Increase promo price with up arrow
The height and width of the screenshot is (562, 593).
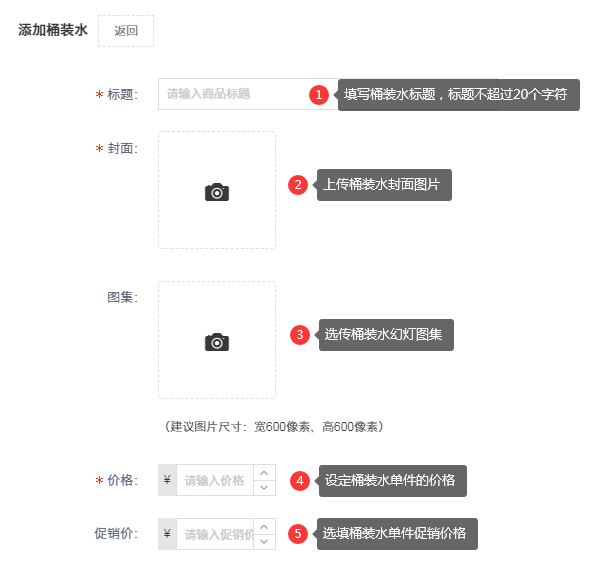[264, 526]
